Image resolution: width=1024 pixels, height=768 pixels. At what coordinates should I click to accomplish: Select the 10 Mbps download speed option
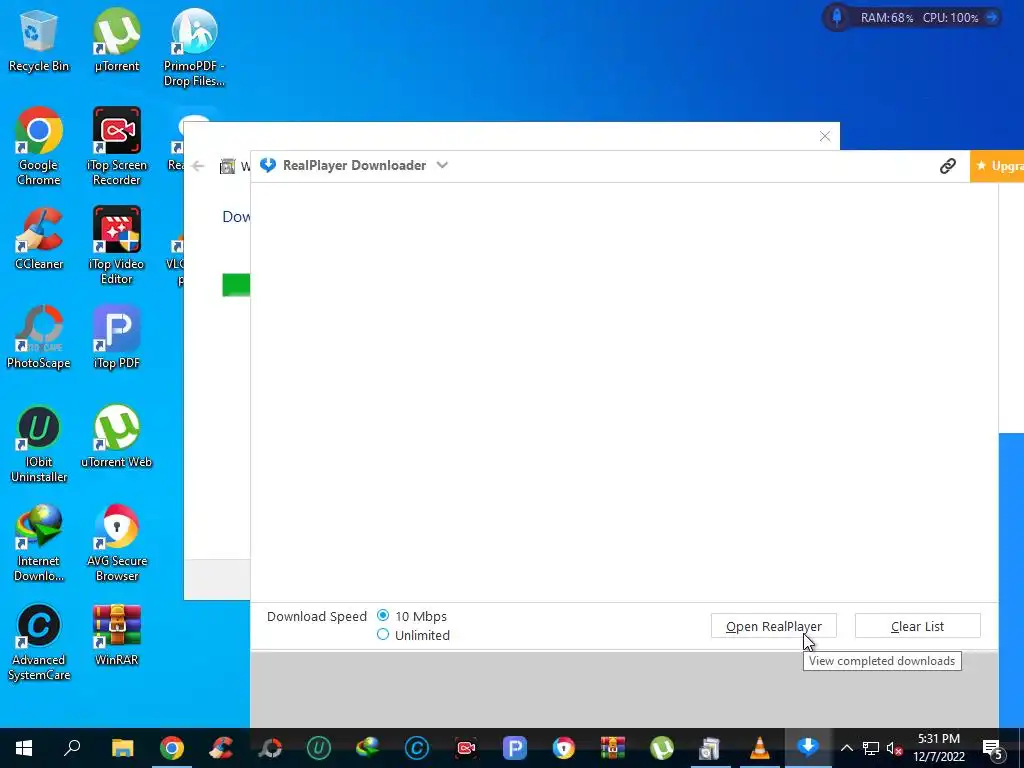click(383, 616)
